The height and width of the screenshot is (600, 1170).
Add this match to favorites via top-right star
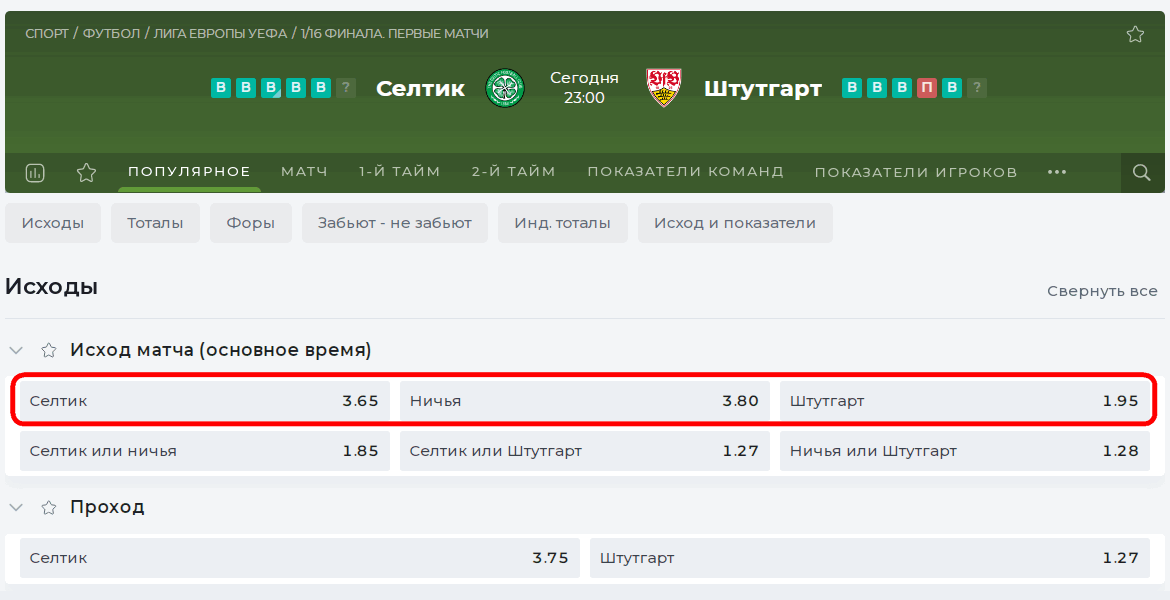click(1135, 33)
